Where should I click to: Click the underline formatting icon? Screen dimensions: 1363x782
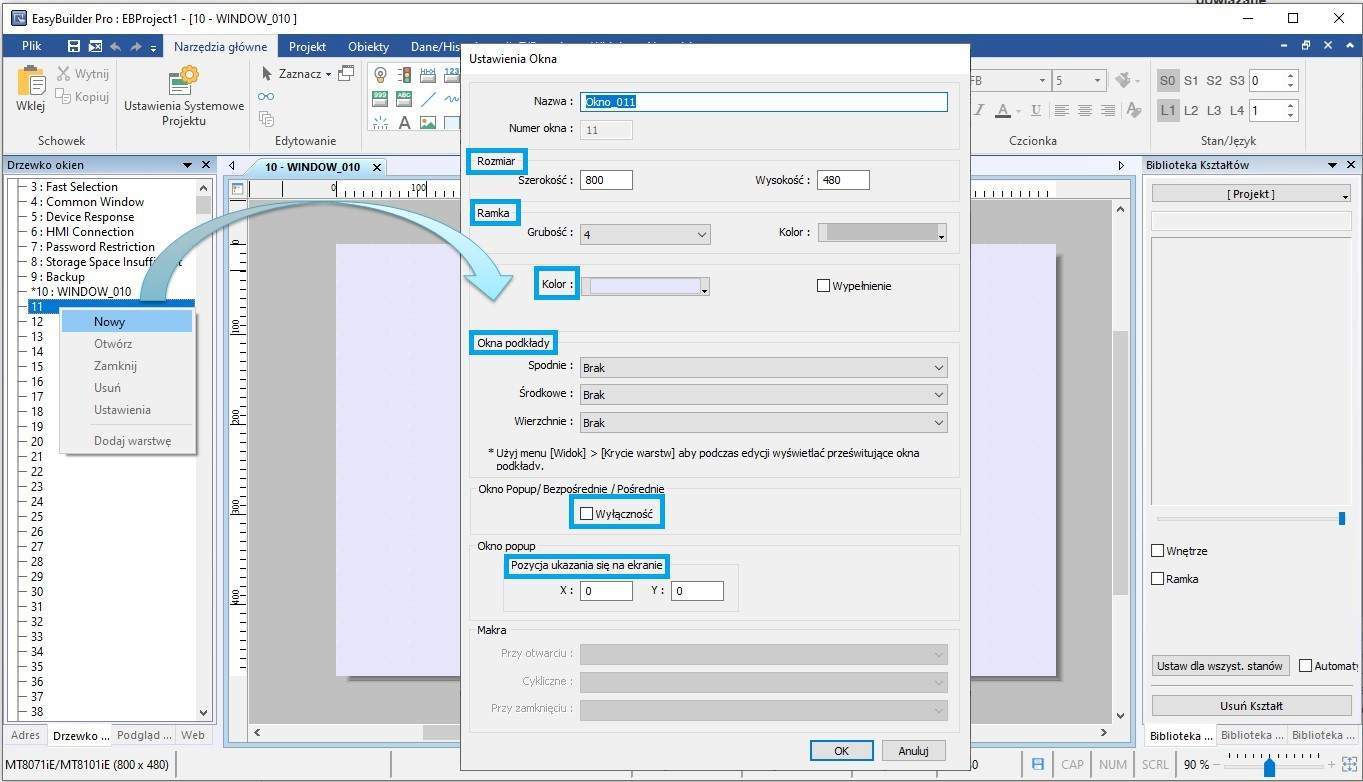(x=1035, y=110)
